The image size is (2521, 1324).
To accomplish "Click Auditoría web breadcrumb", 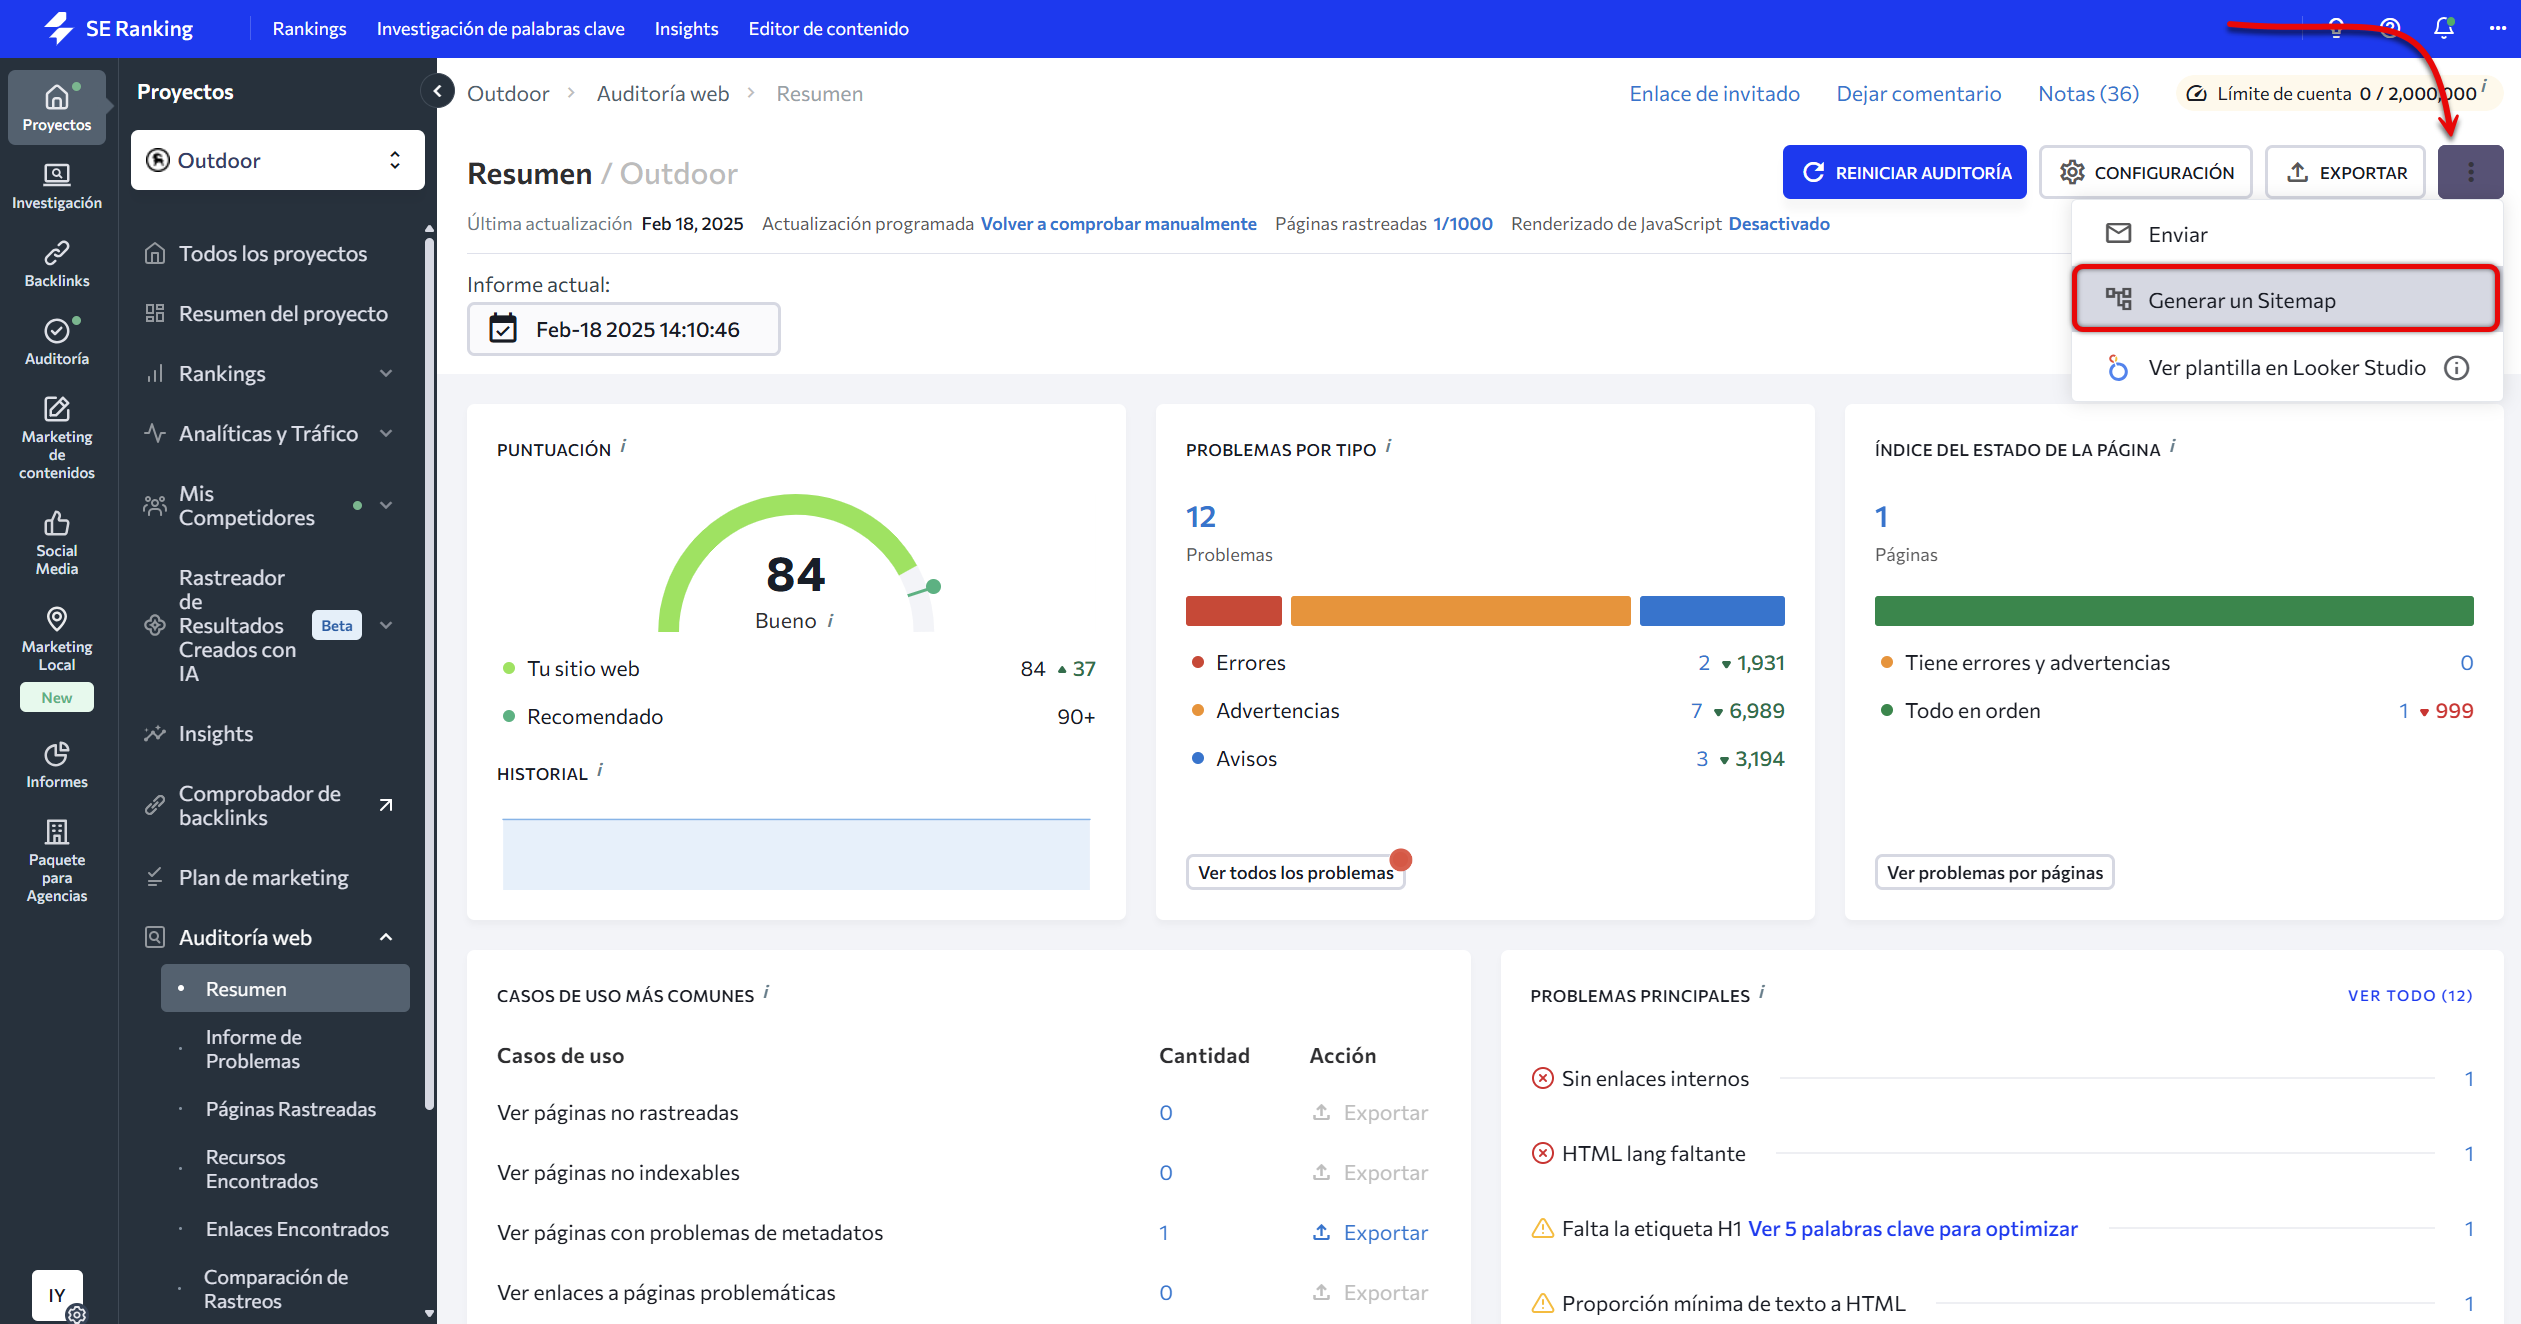I will point(662,93).
